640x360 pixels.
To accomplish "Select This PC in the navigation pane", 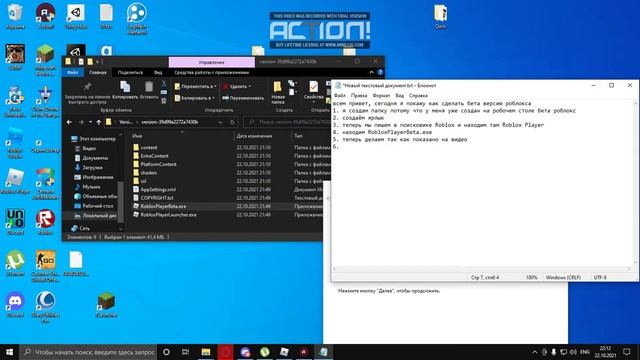I will pyautogui.click(x=93, y=139).
